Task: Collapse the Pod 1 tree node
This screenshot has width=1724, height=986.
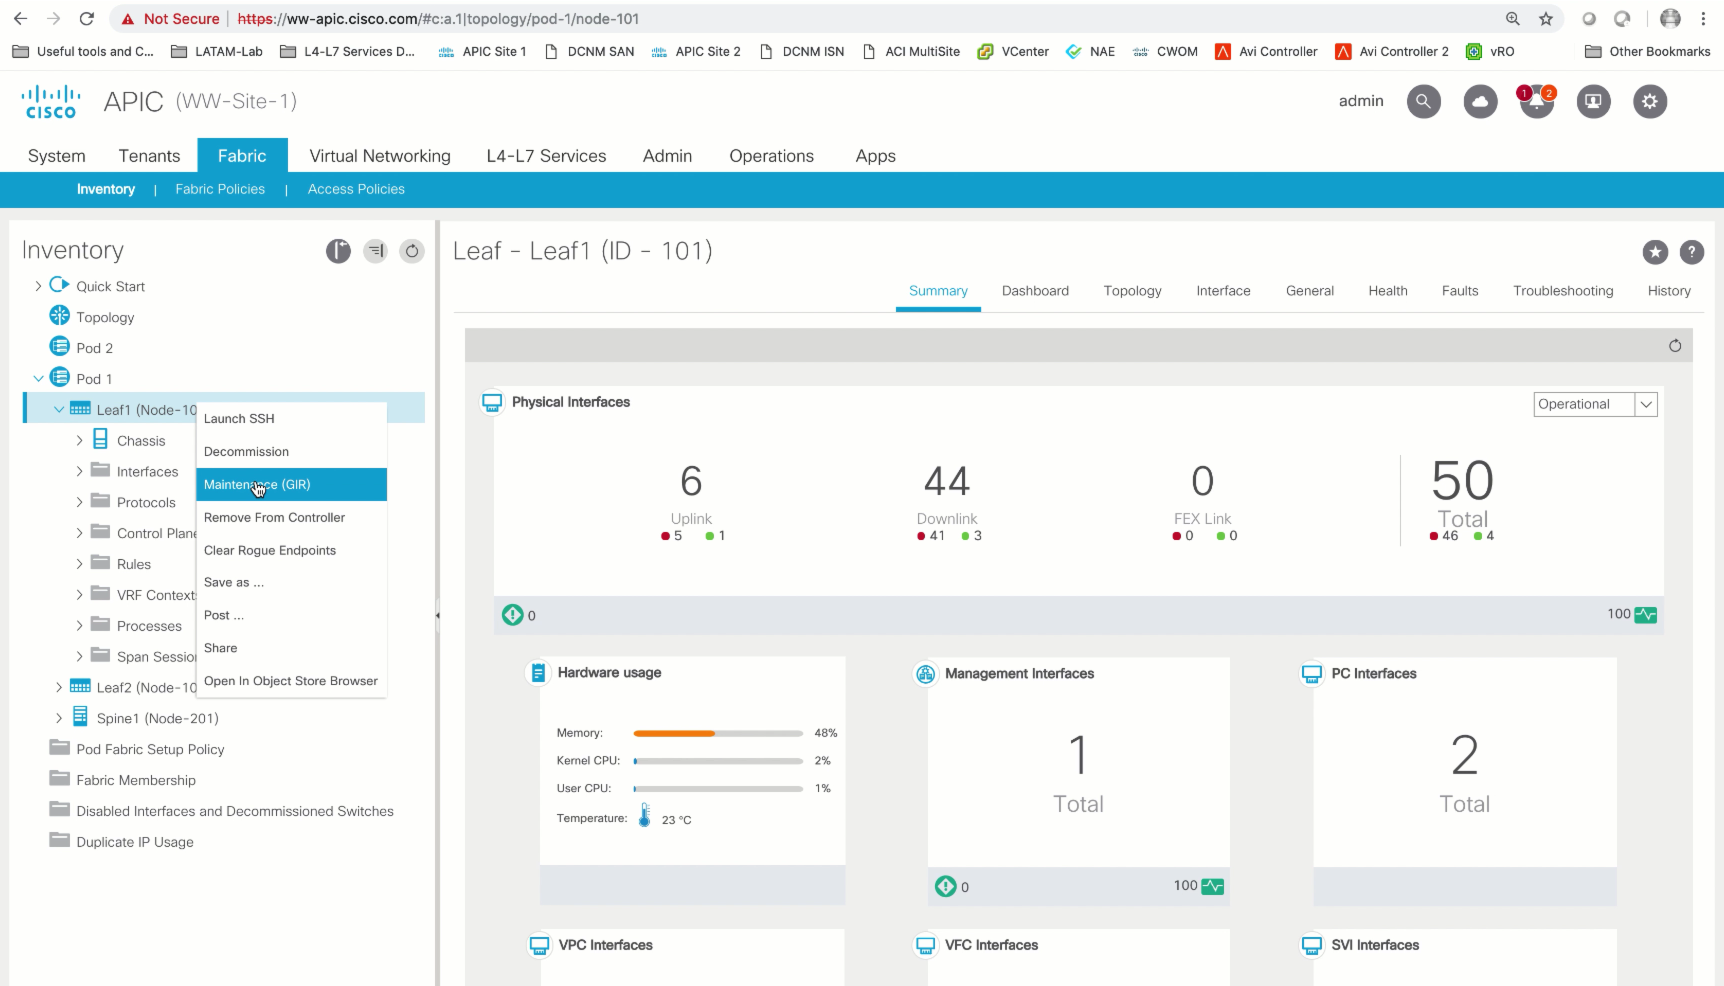Action: pos(40,378)
